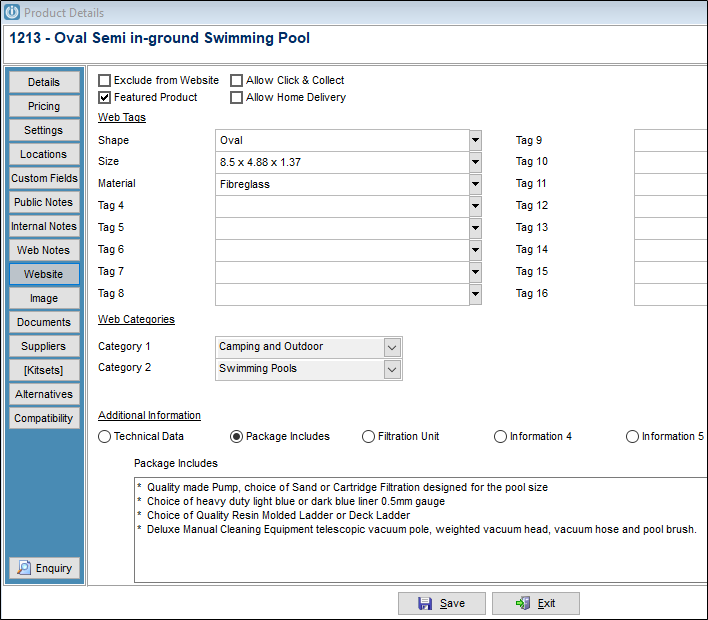
Task: Open the Internal Notes tab
Action: pyautogui.click(x=44, y=226)
